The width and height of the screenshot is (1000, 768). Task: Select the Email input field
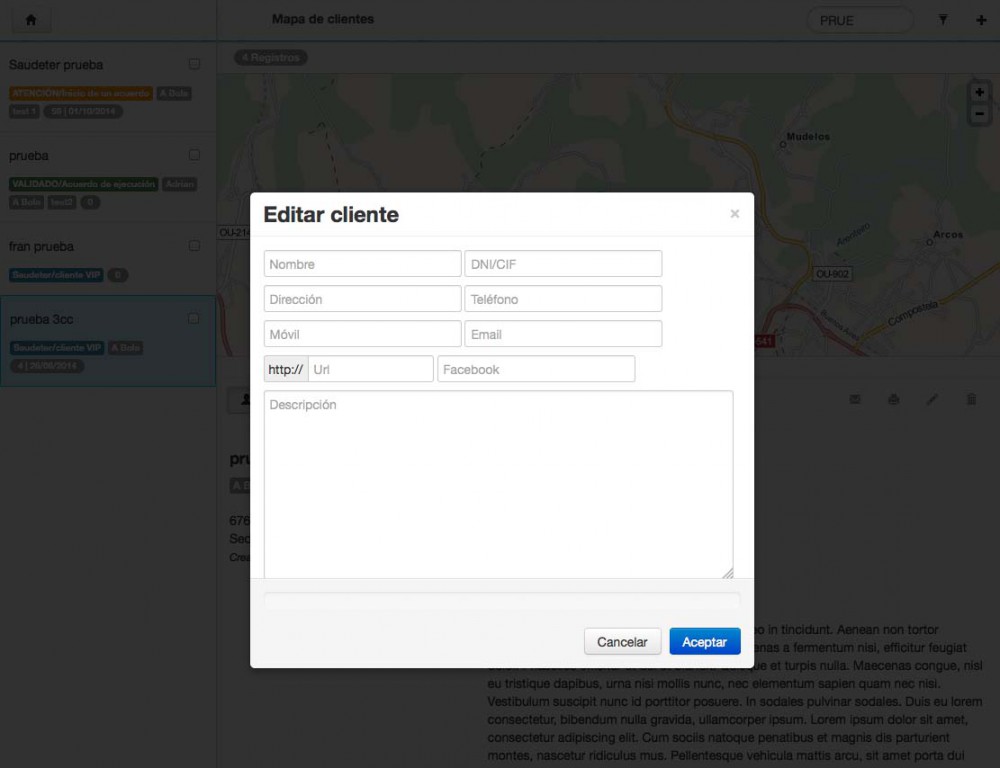click(563, 334)
